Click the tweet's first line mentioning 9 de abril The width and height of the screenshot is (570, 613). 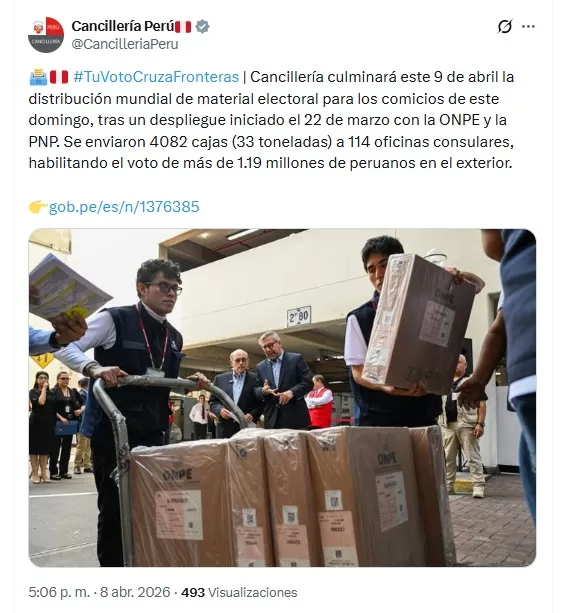(271, 77)
